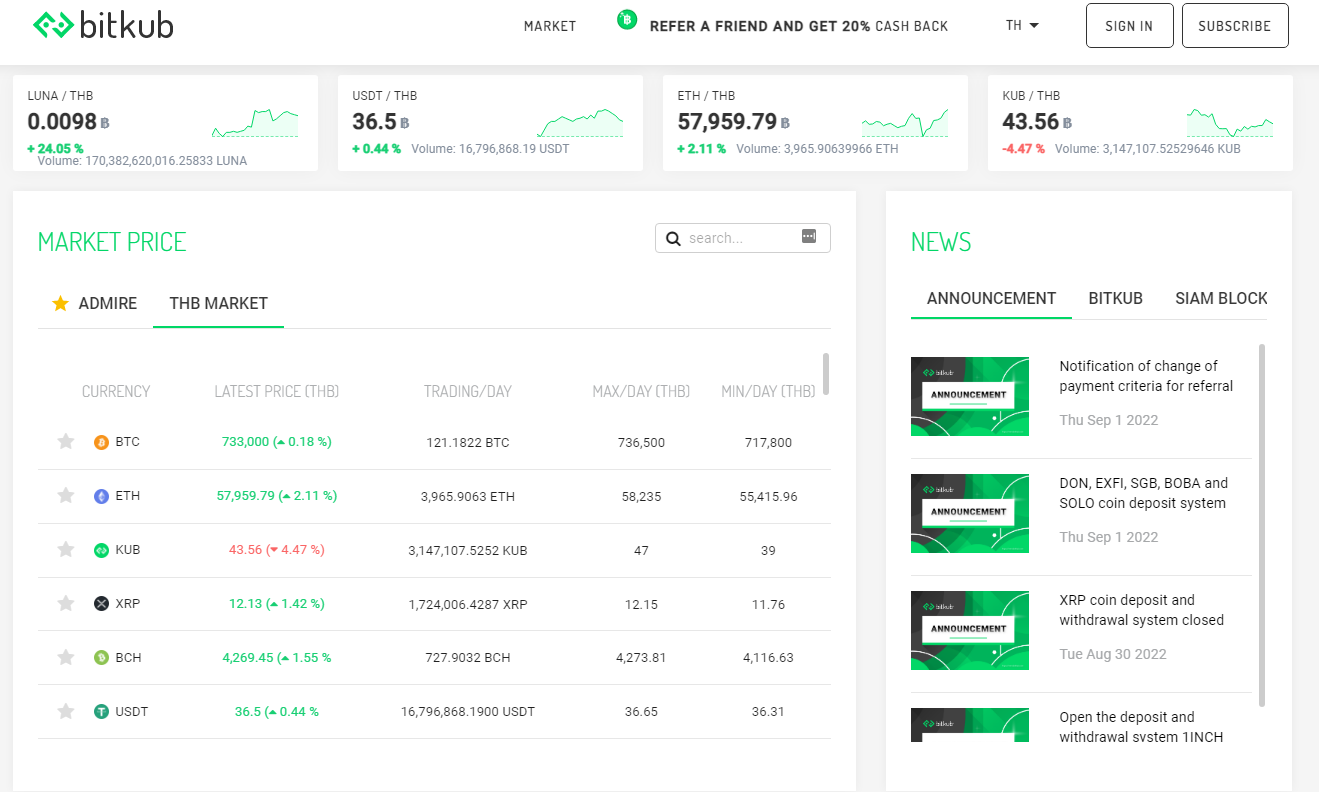This screenshot has width=1319, height=792.
Task: Click the XRP coin icon
Action: pos(101,604)
